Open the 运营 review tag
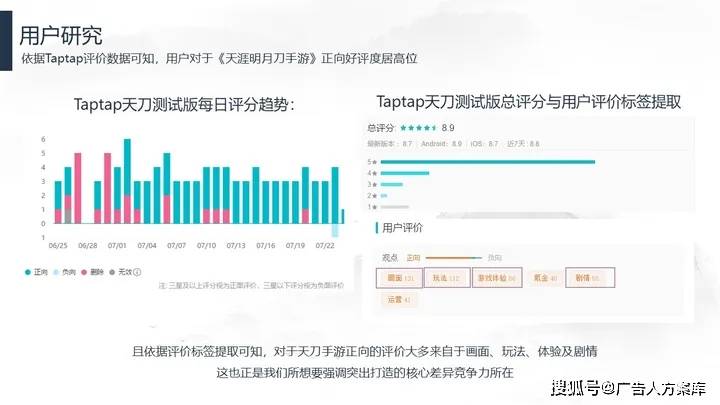720x405 pixels. 398,298
